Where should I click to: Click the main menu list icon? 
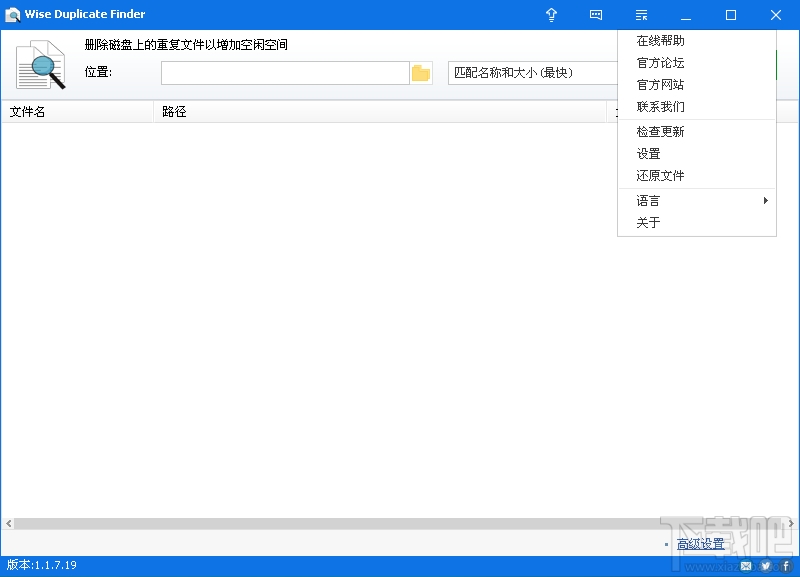click(641, 15)
